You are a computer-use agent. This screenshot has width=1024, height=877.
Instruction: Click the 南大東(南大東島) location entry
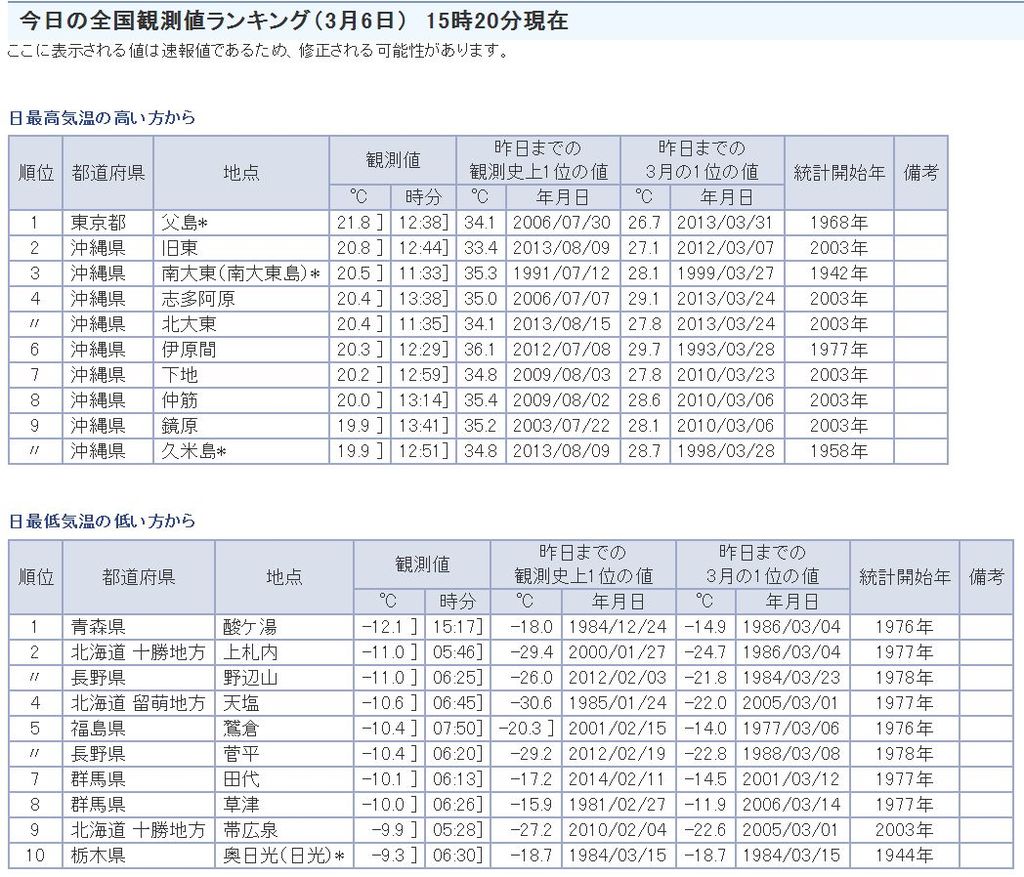[240, 273]
